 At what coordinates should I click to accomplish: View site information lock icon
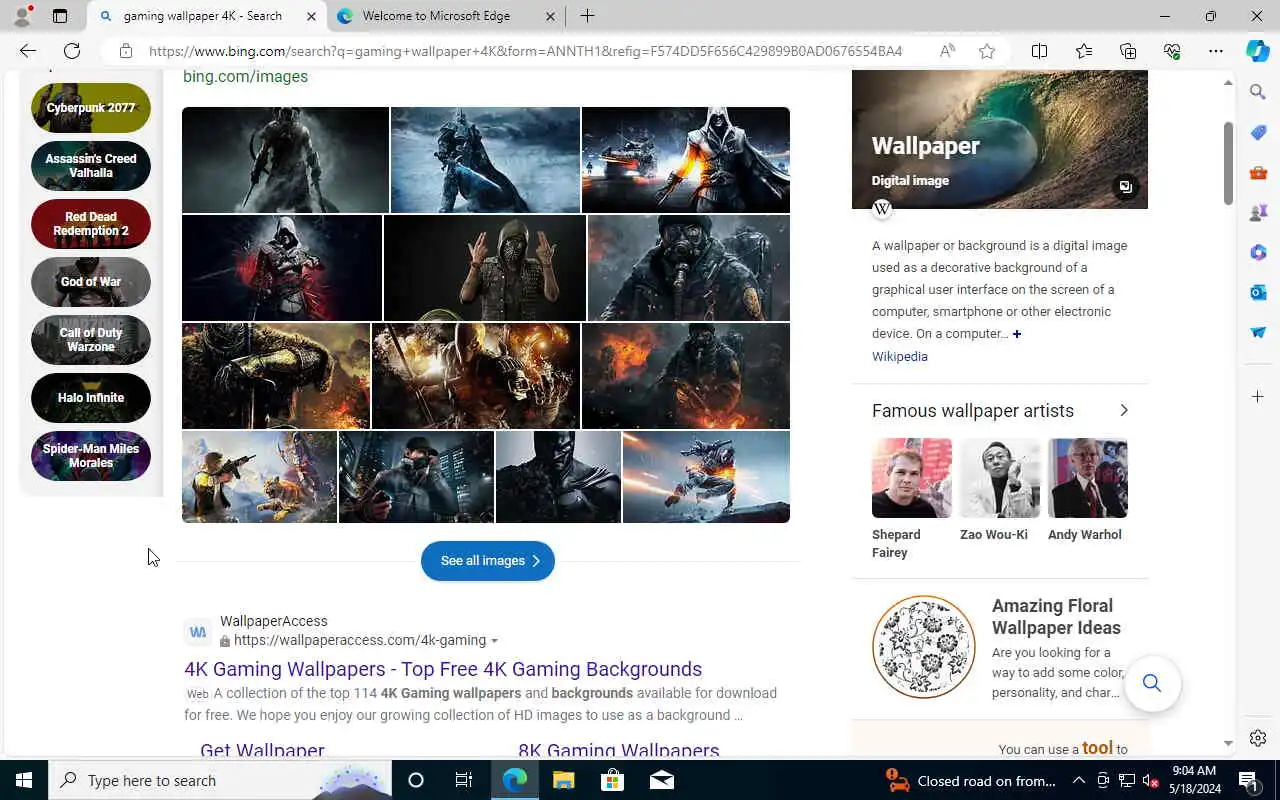tap(125, 51)
